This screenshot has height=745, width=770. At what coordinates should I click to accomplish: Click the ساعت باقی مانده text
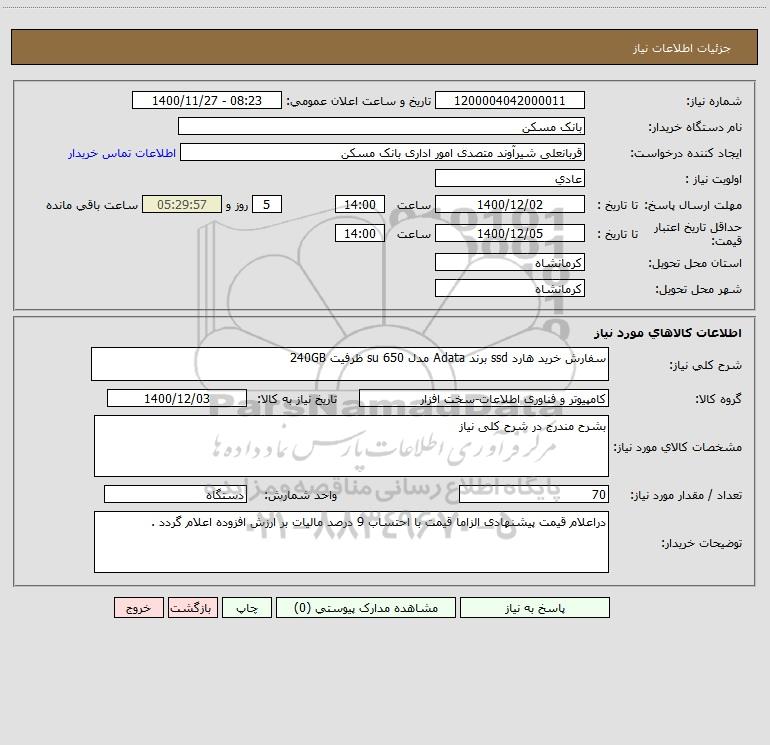coord(92,205)
